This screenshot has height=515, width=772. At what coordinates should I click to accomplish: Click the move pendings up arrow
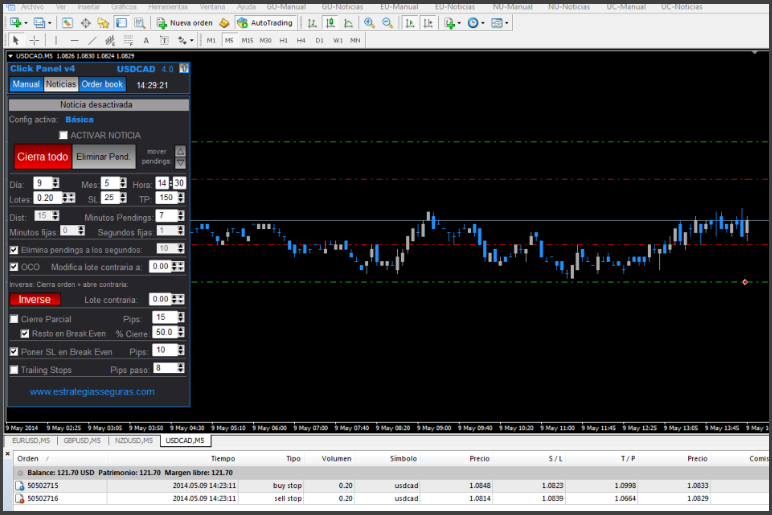[x=180, y=151]
